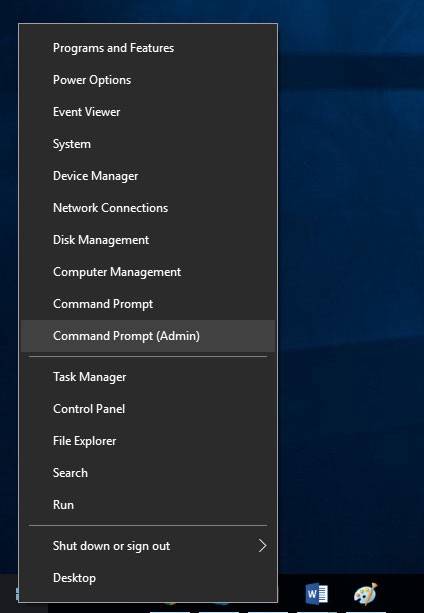Image resolution: width=424 pixels, height=613 pixels.
Task: Start Task Manager
Action: tap(148, 377)
